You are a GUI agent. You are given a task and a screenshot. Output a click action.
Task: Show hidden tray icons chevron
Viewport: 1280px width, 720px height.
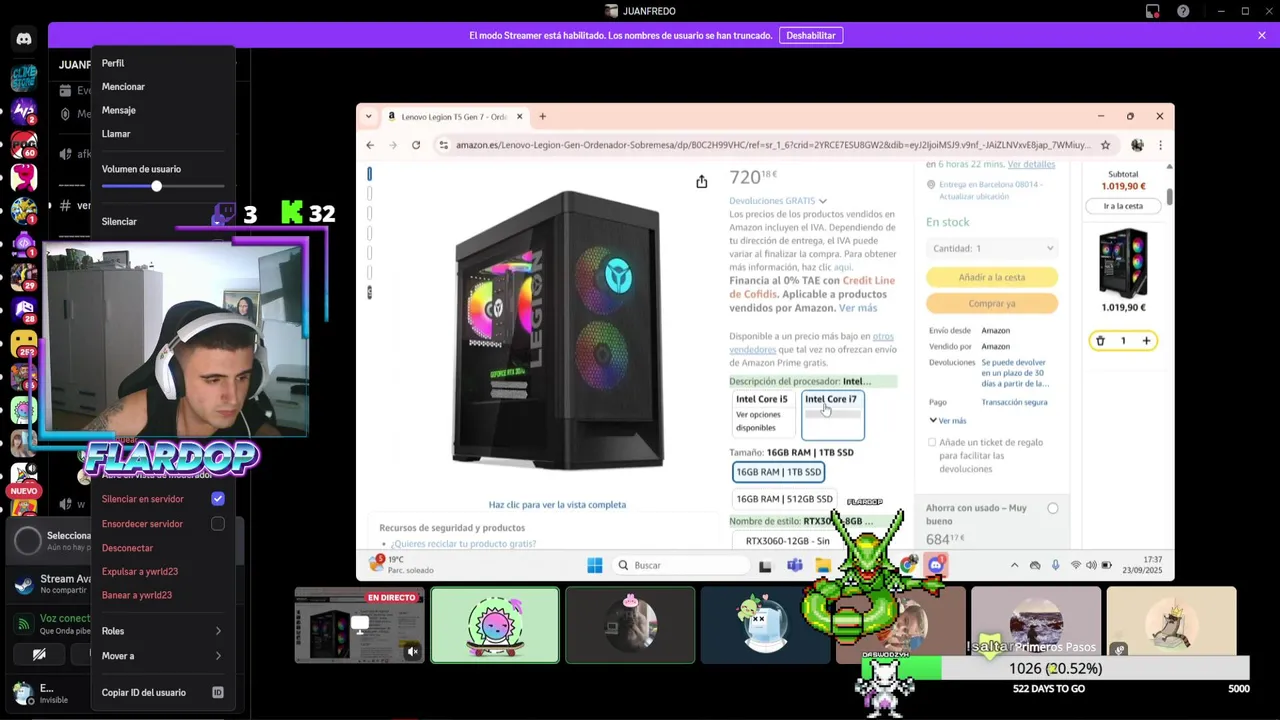[x=1014, y=565]
